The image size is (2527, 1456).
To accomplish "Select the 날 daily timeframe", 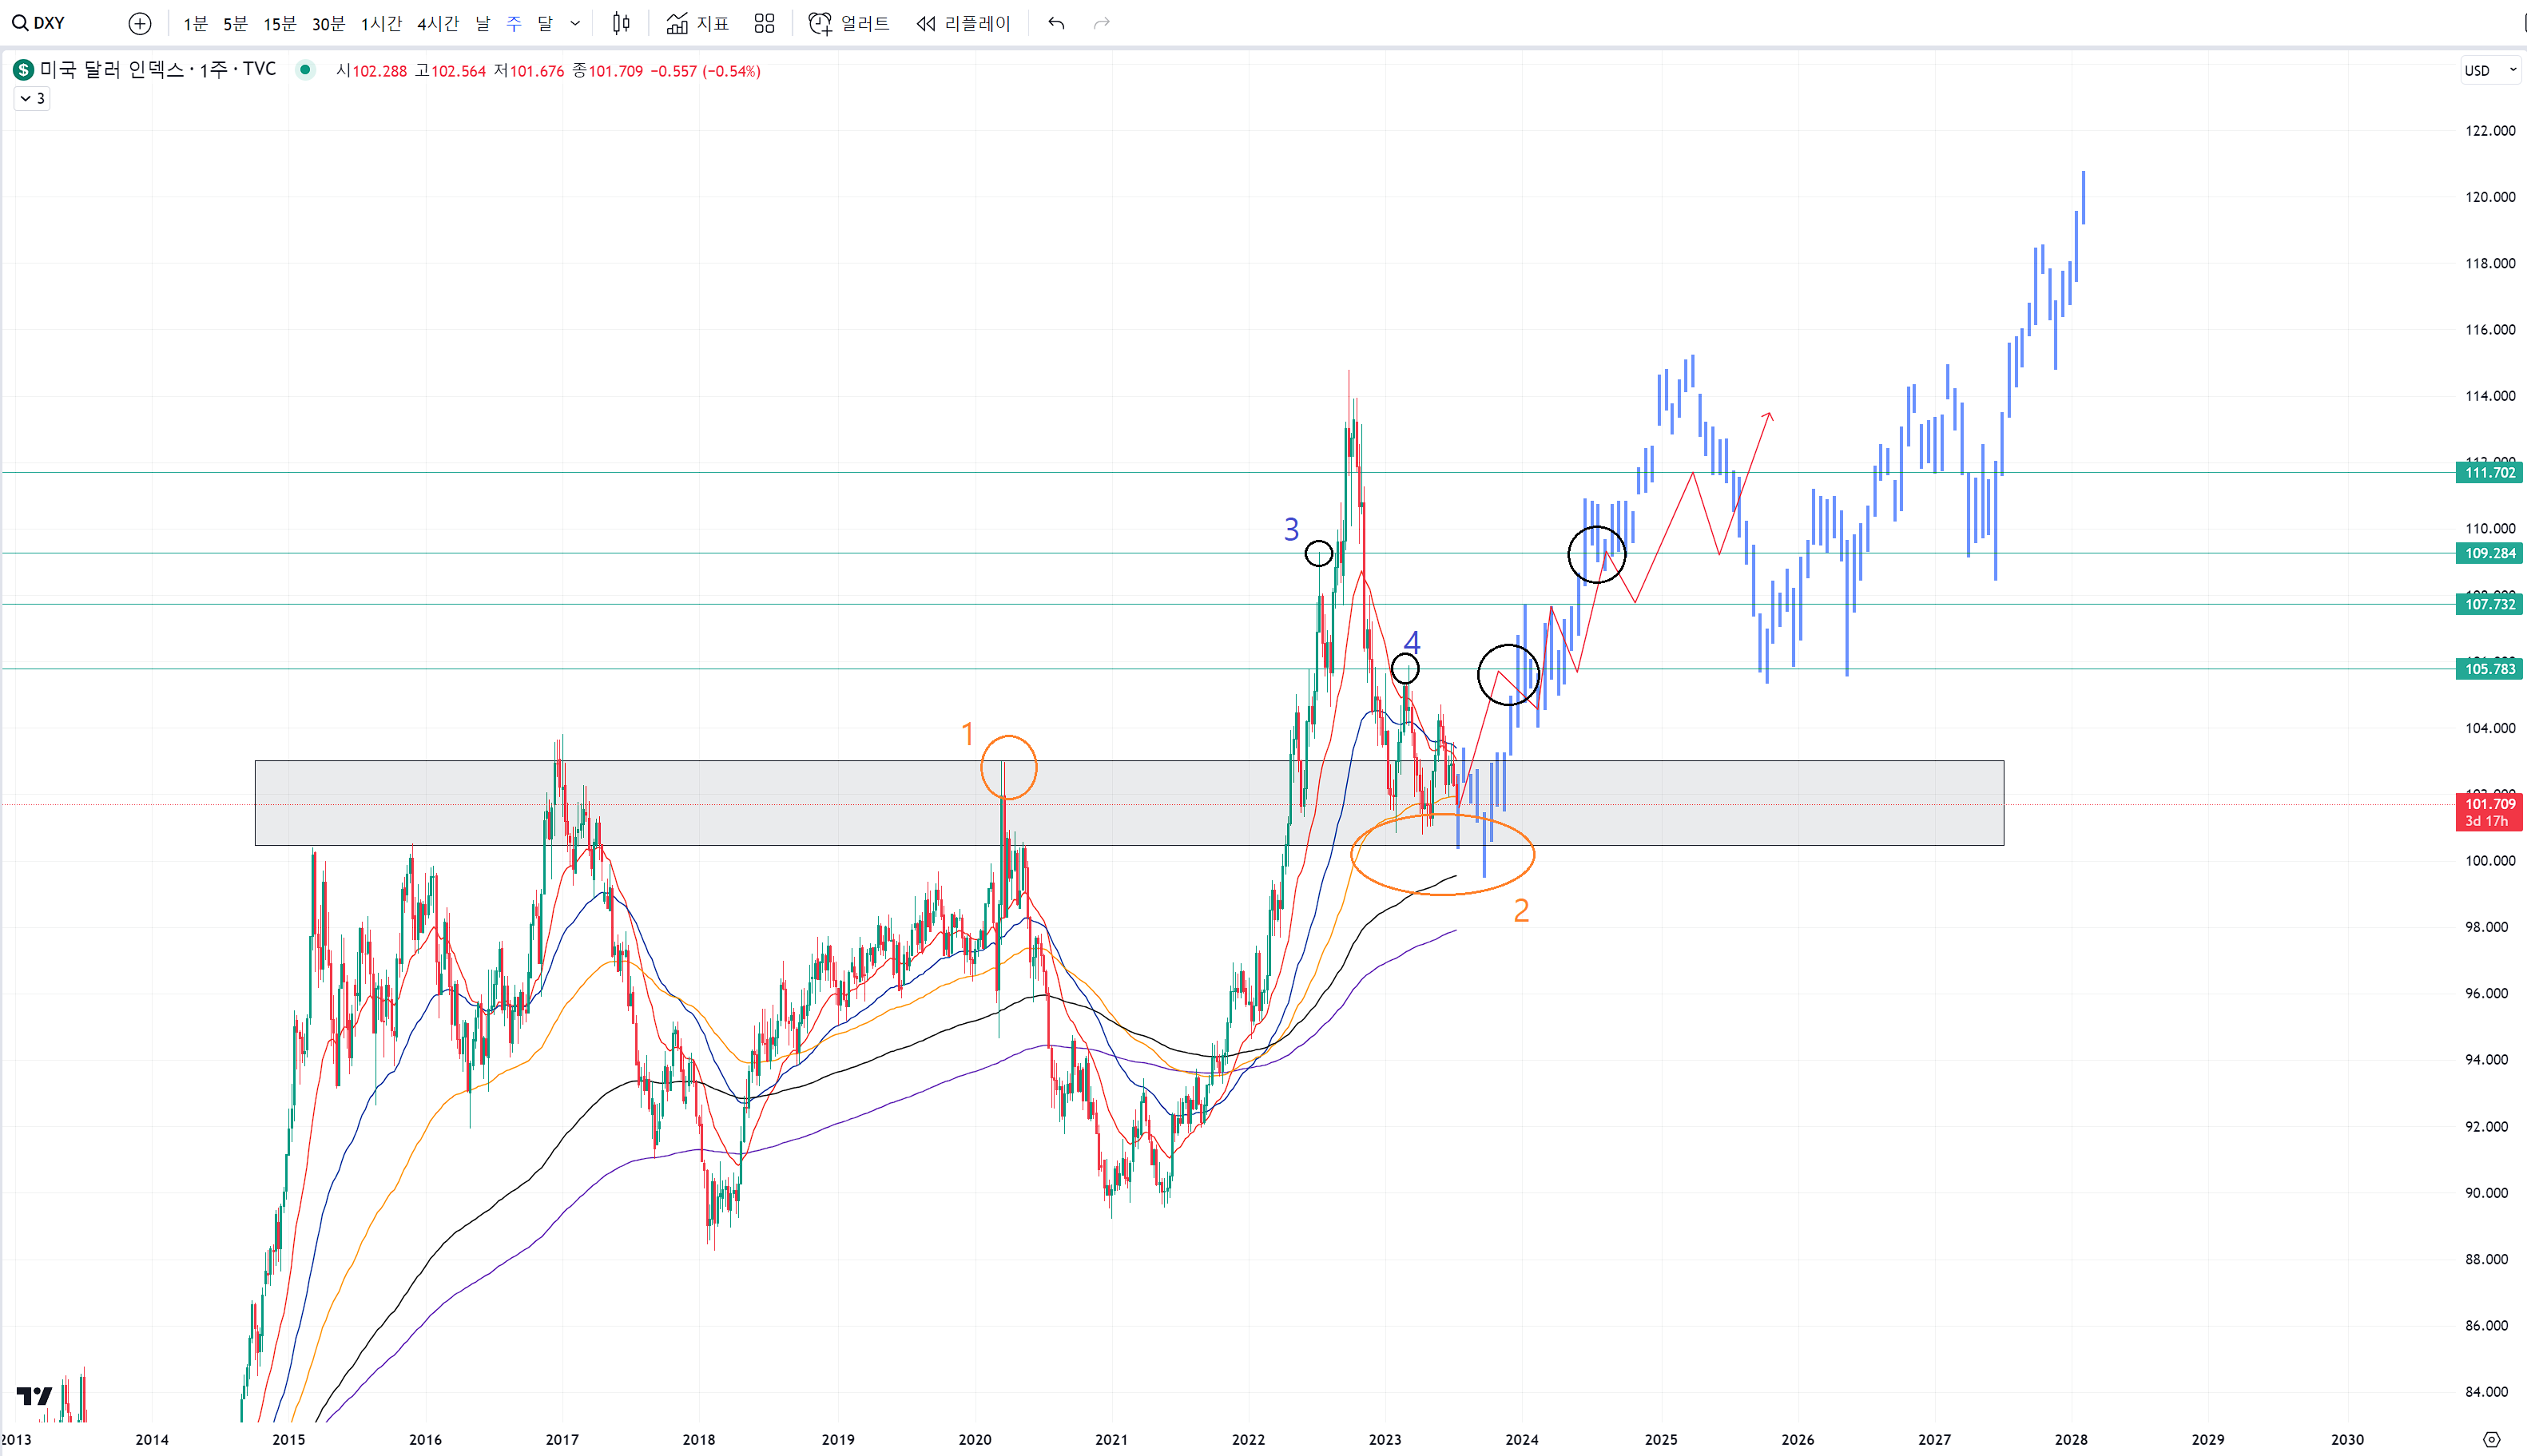I will pos(483,23).
